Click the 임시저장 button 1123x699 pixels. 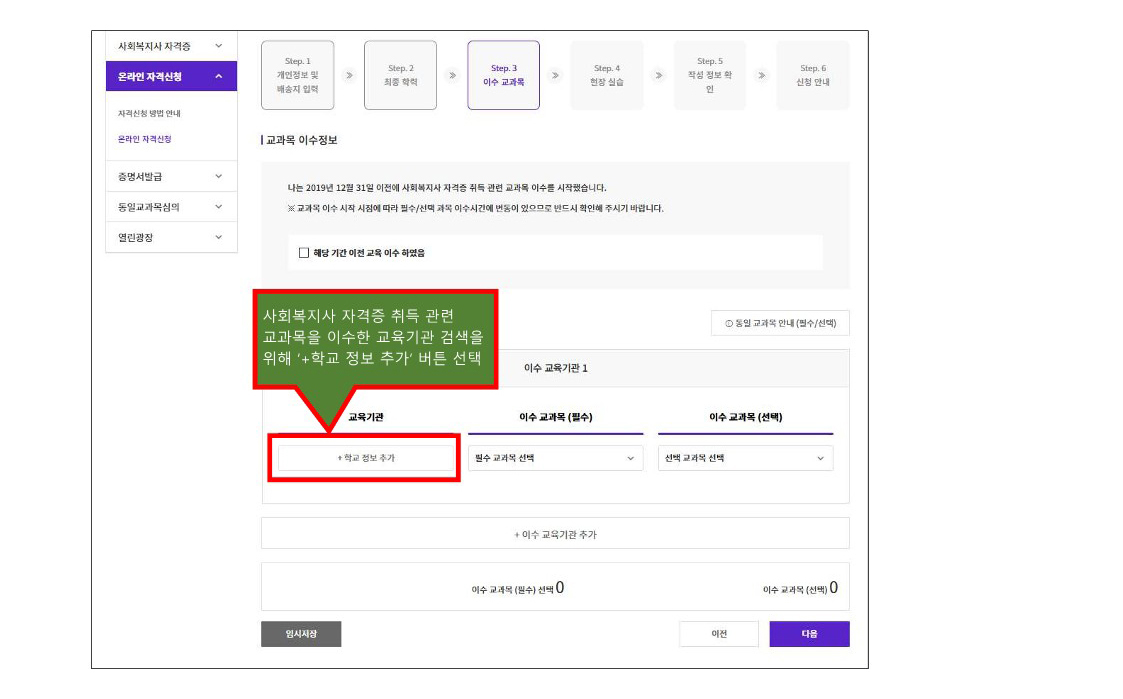coord(301,634)
